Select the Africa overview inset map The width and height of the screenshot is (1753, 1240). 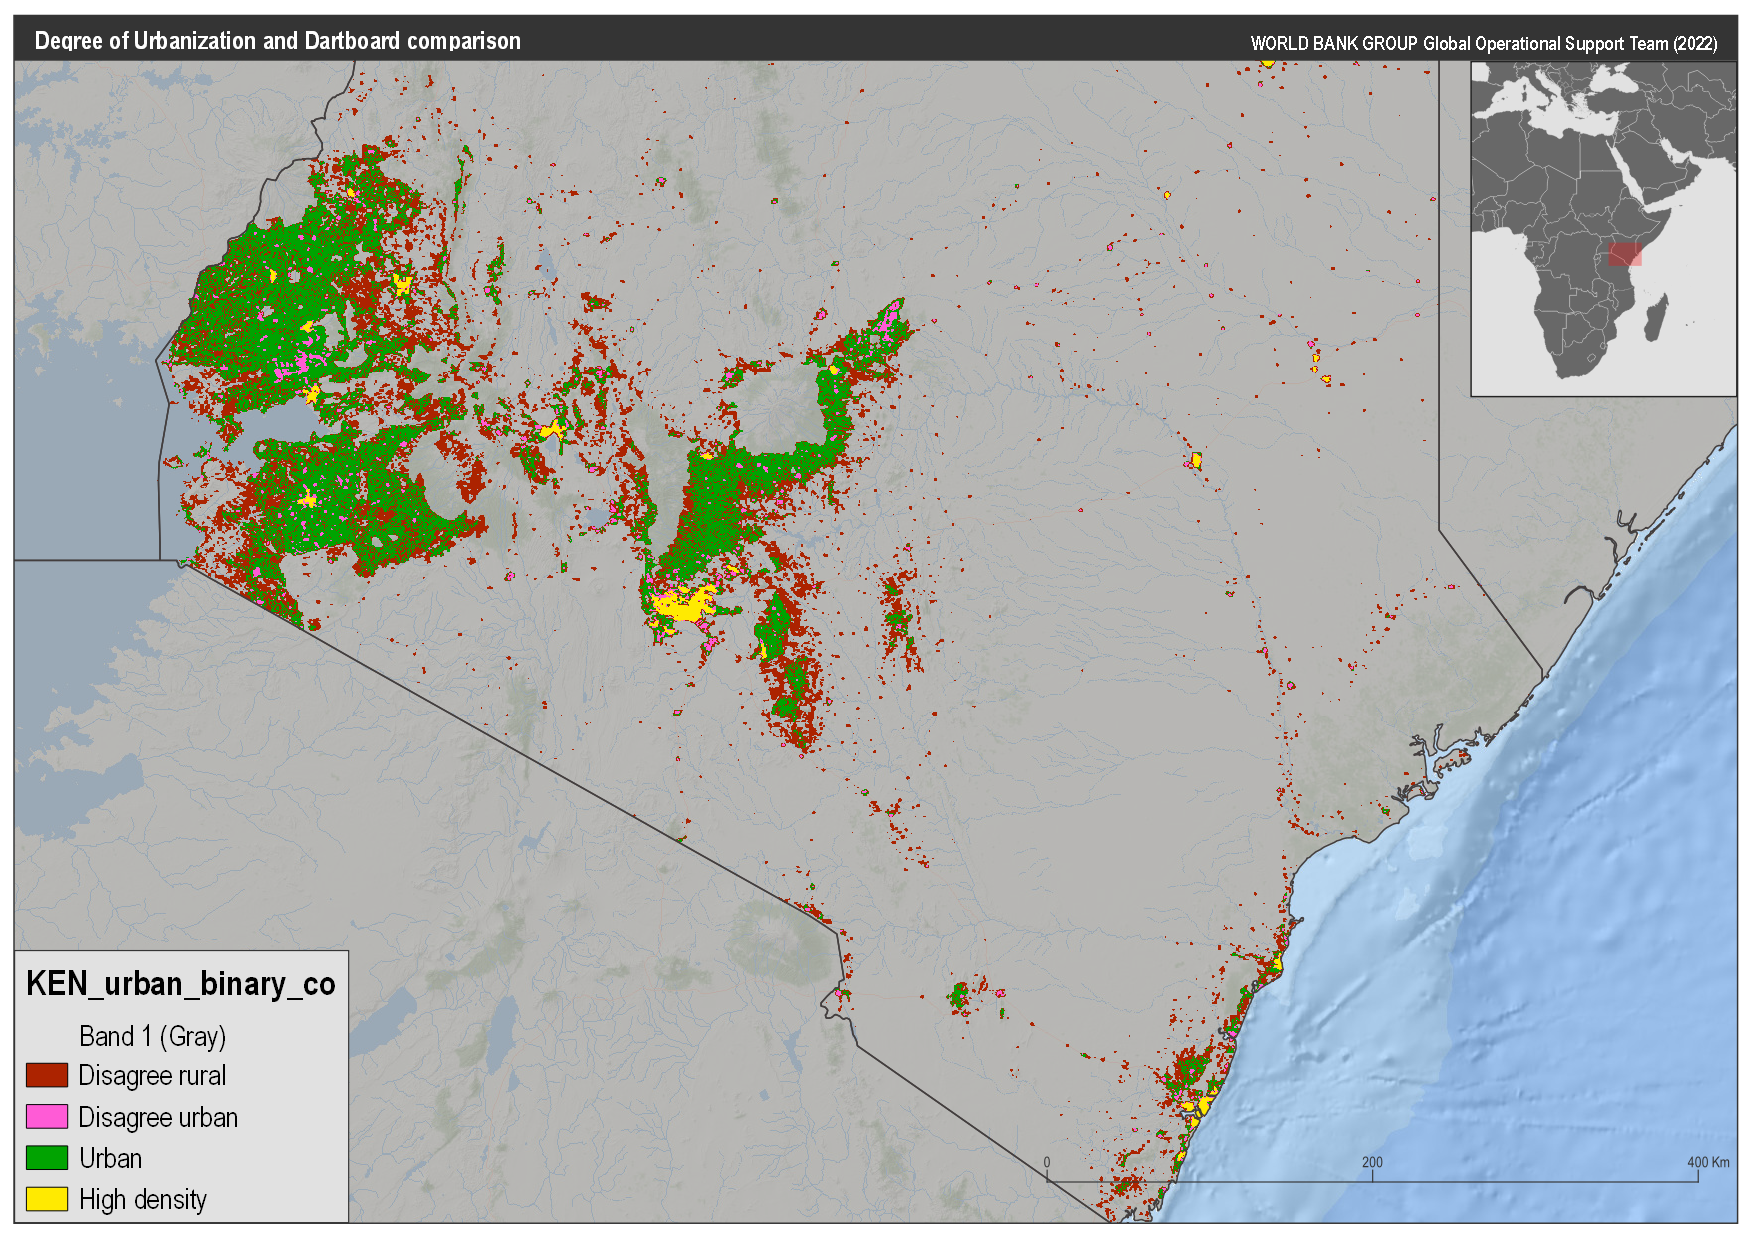(1602, 228)
